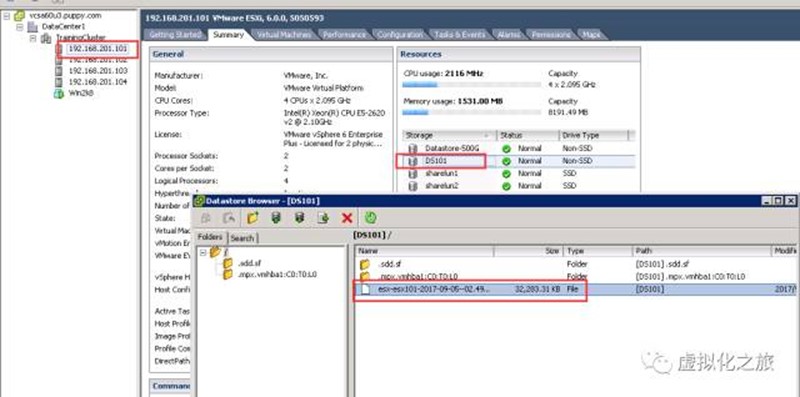
Task: Click the green Normal status icon for DS101
Action: click(506, 161)
